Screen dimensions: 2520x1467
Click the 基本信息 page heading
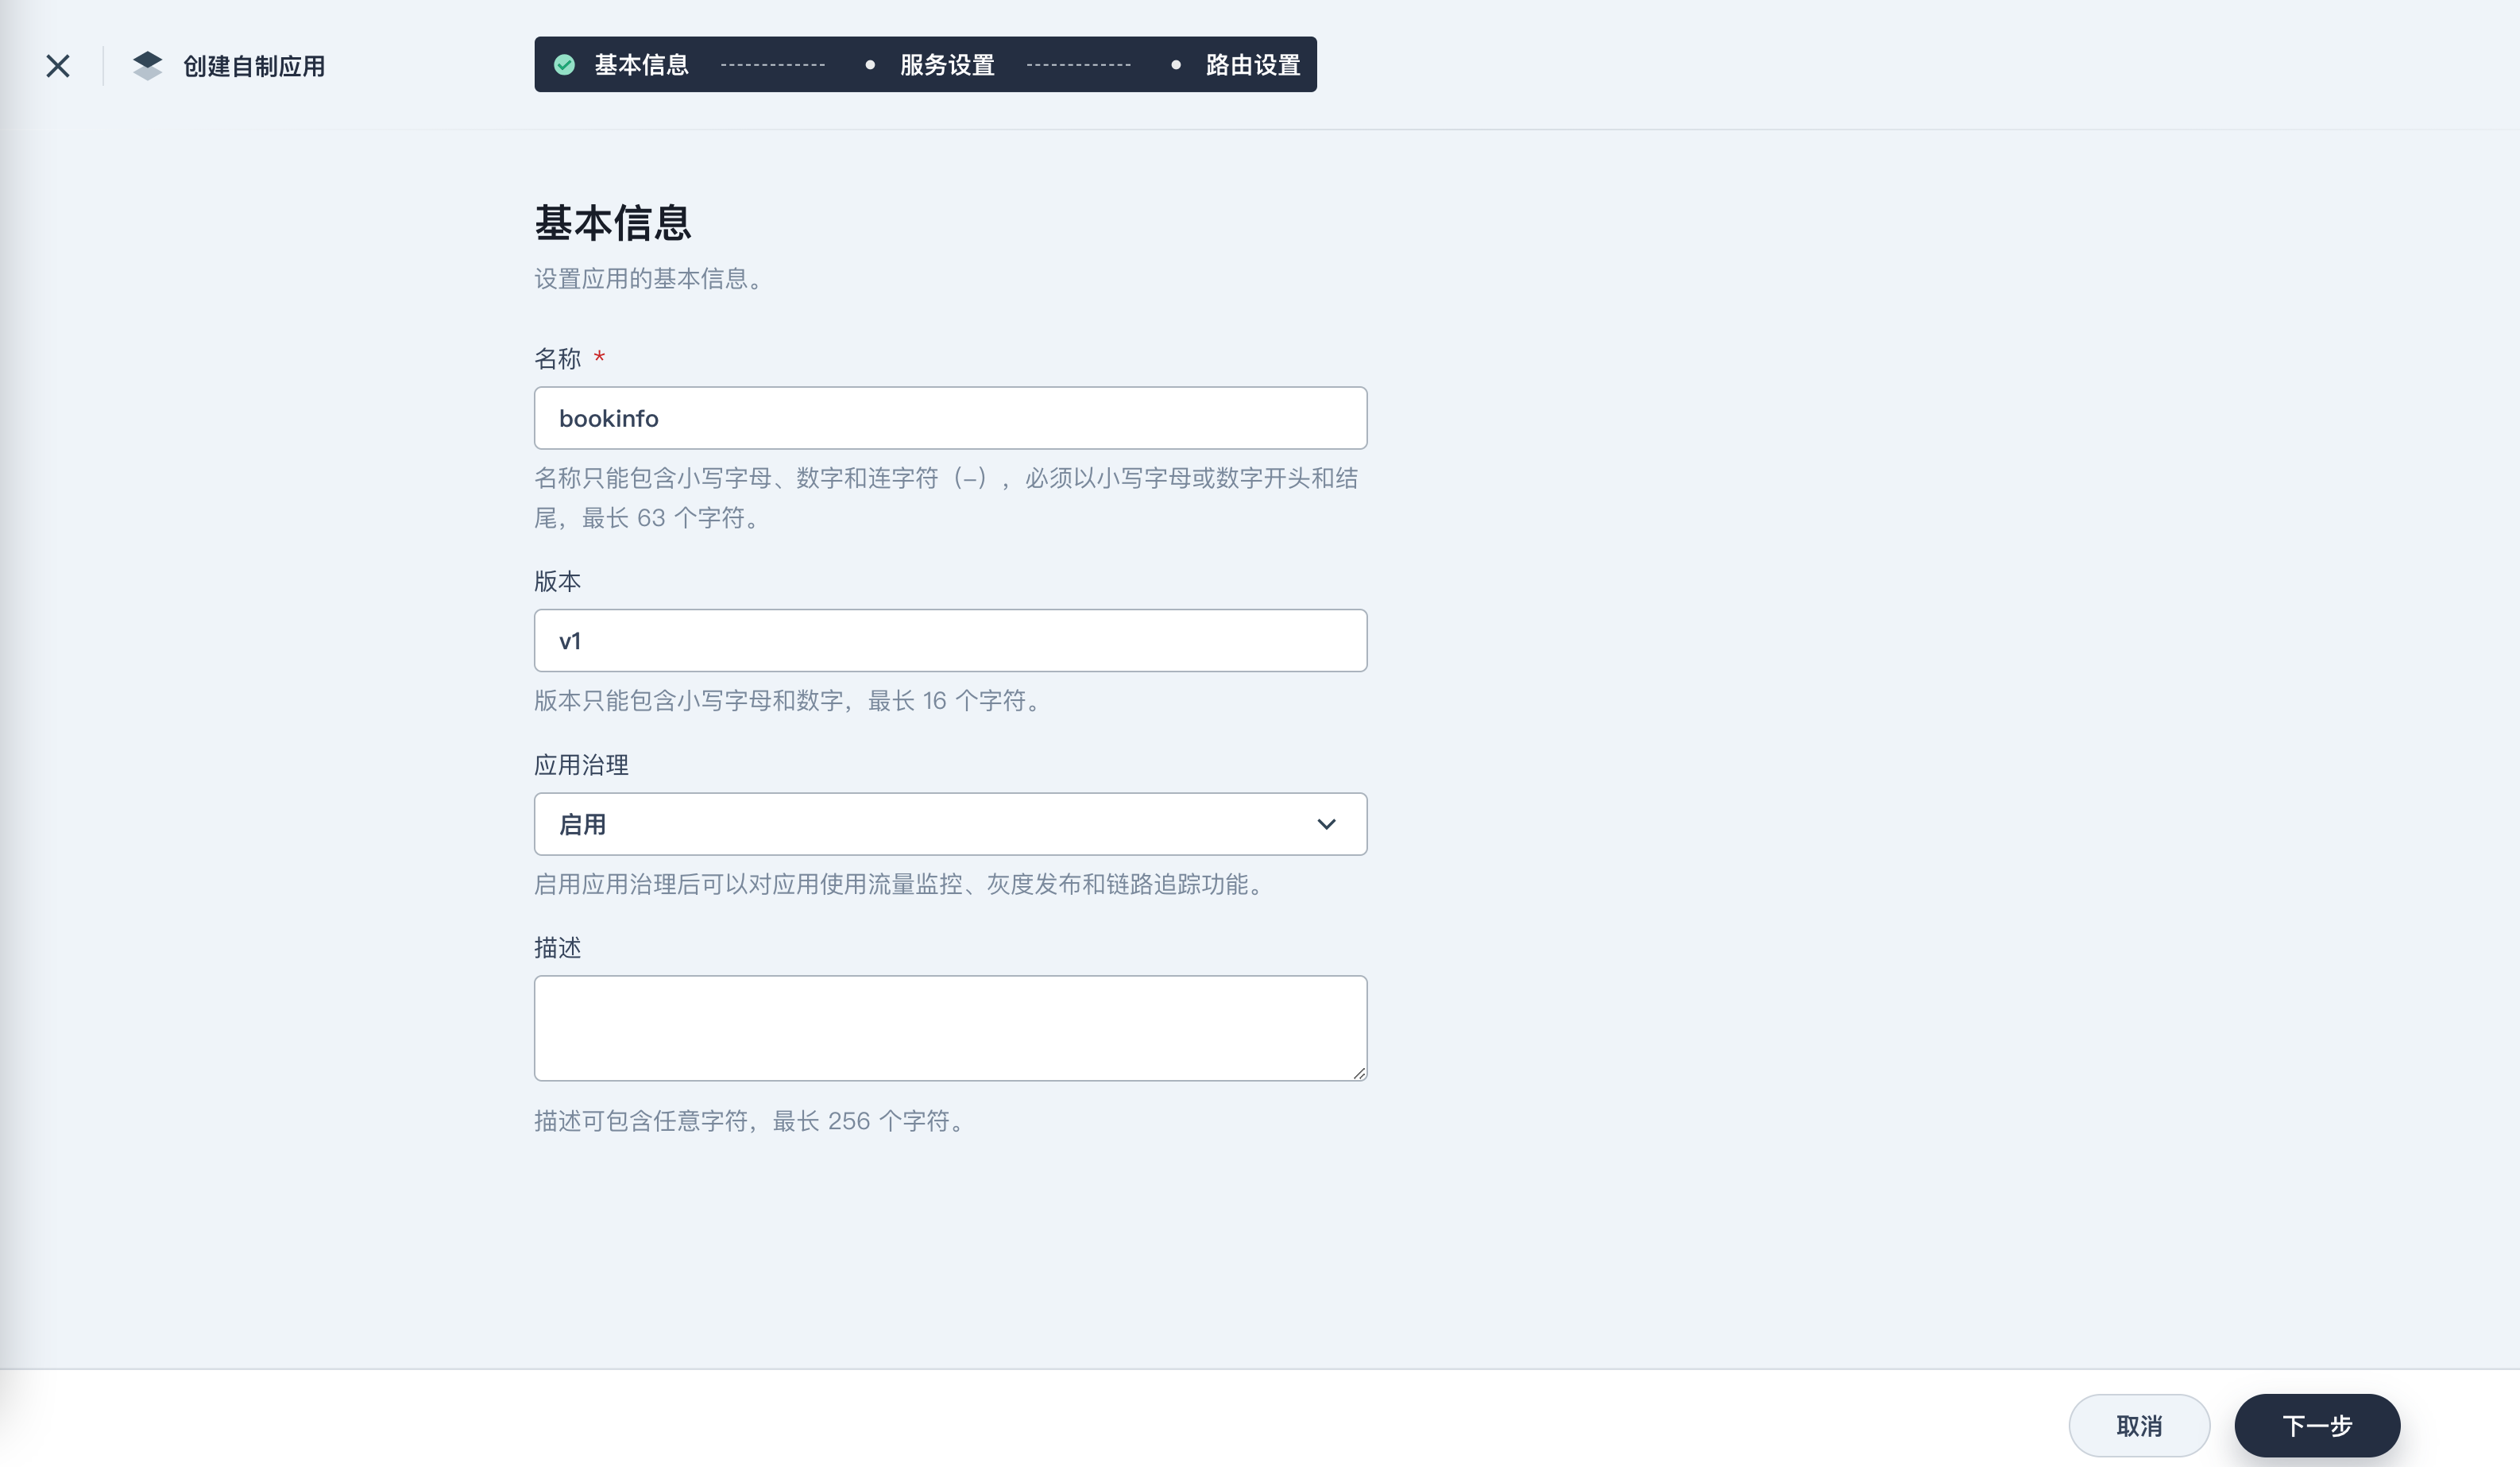pos(612,222)
